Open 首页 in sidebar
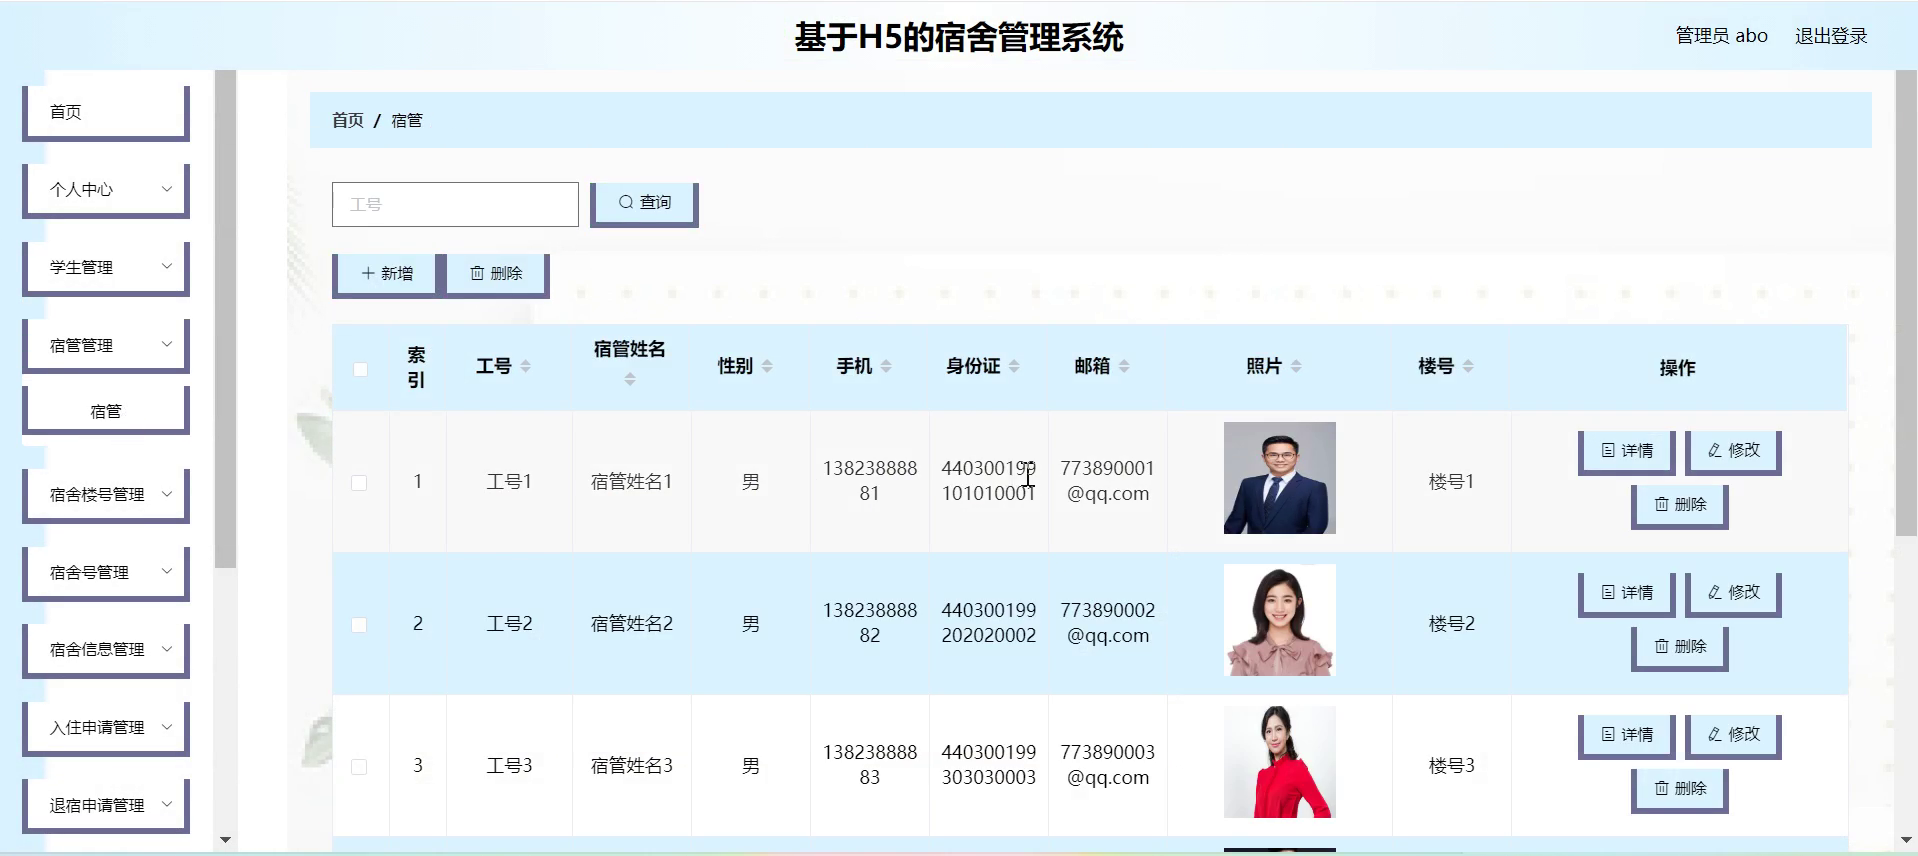1918x856 pixels. tap(106, 112)
